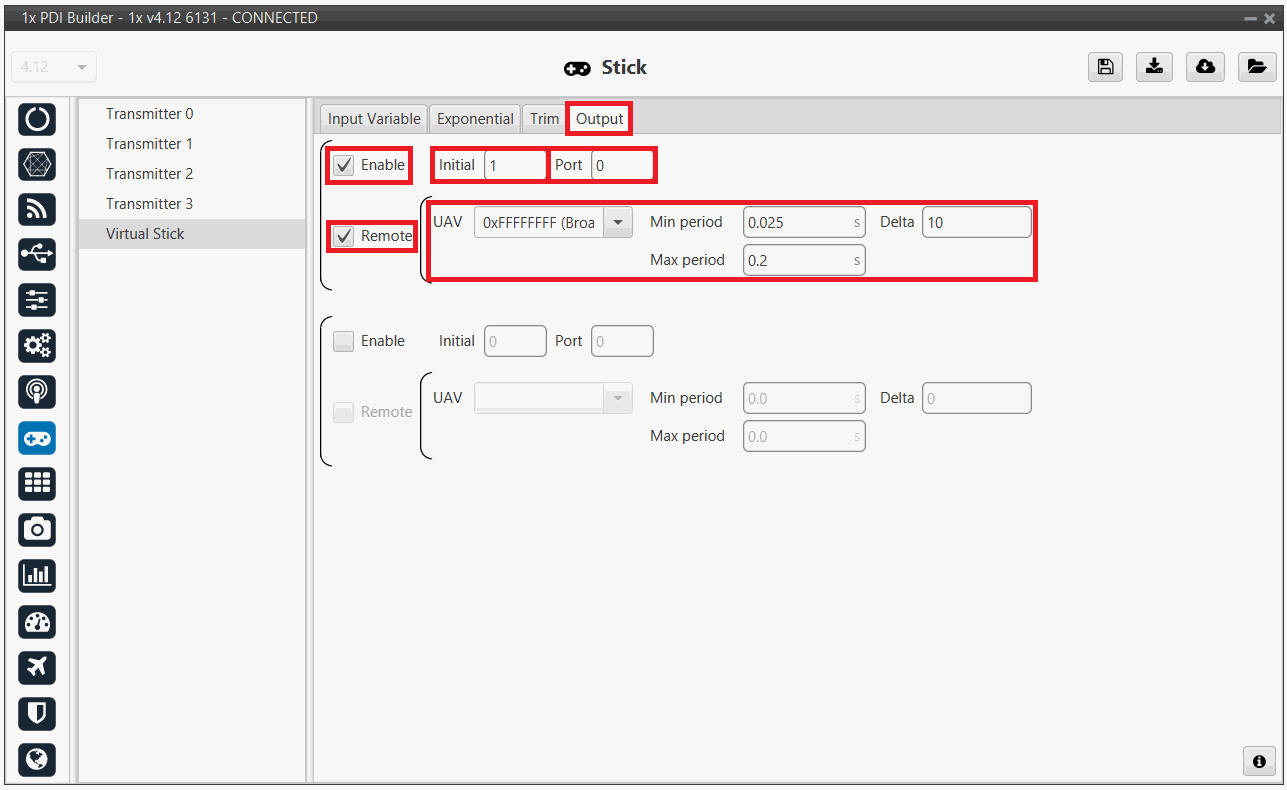This screenshot has width=1287, height=790.
Task: Click the info button in bottom corner
Action: 1259,761
